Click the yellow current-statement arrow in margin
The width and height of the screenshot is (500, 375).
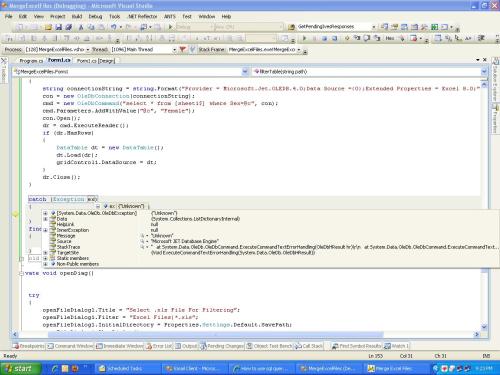coord(15,214)
